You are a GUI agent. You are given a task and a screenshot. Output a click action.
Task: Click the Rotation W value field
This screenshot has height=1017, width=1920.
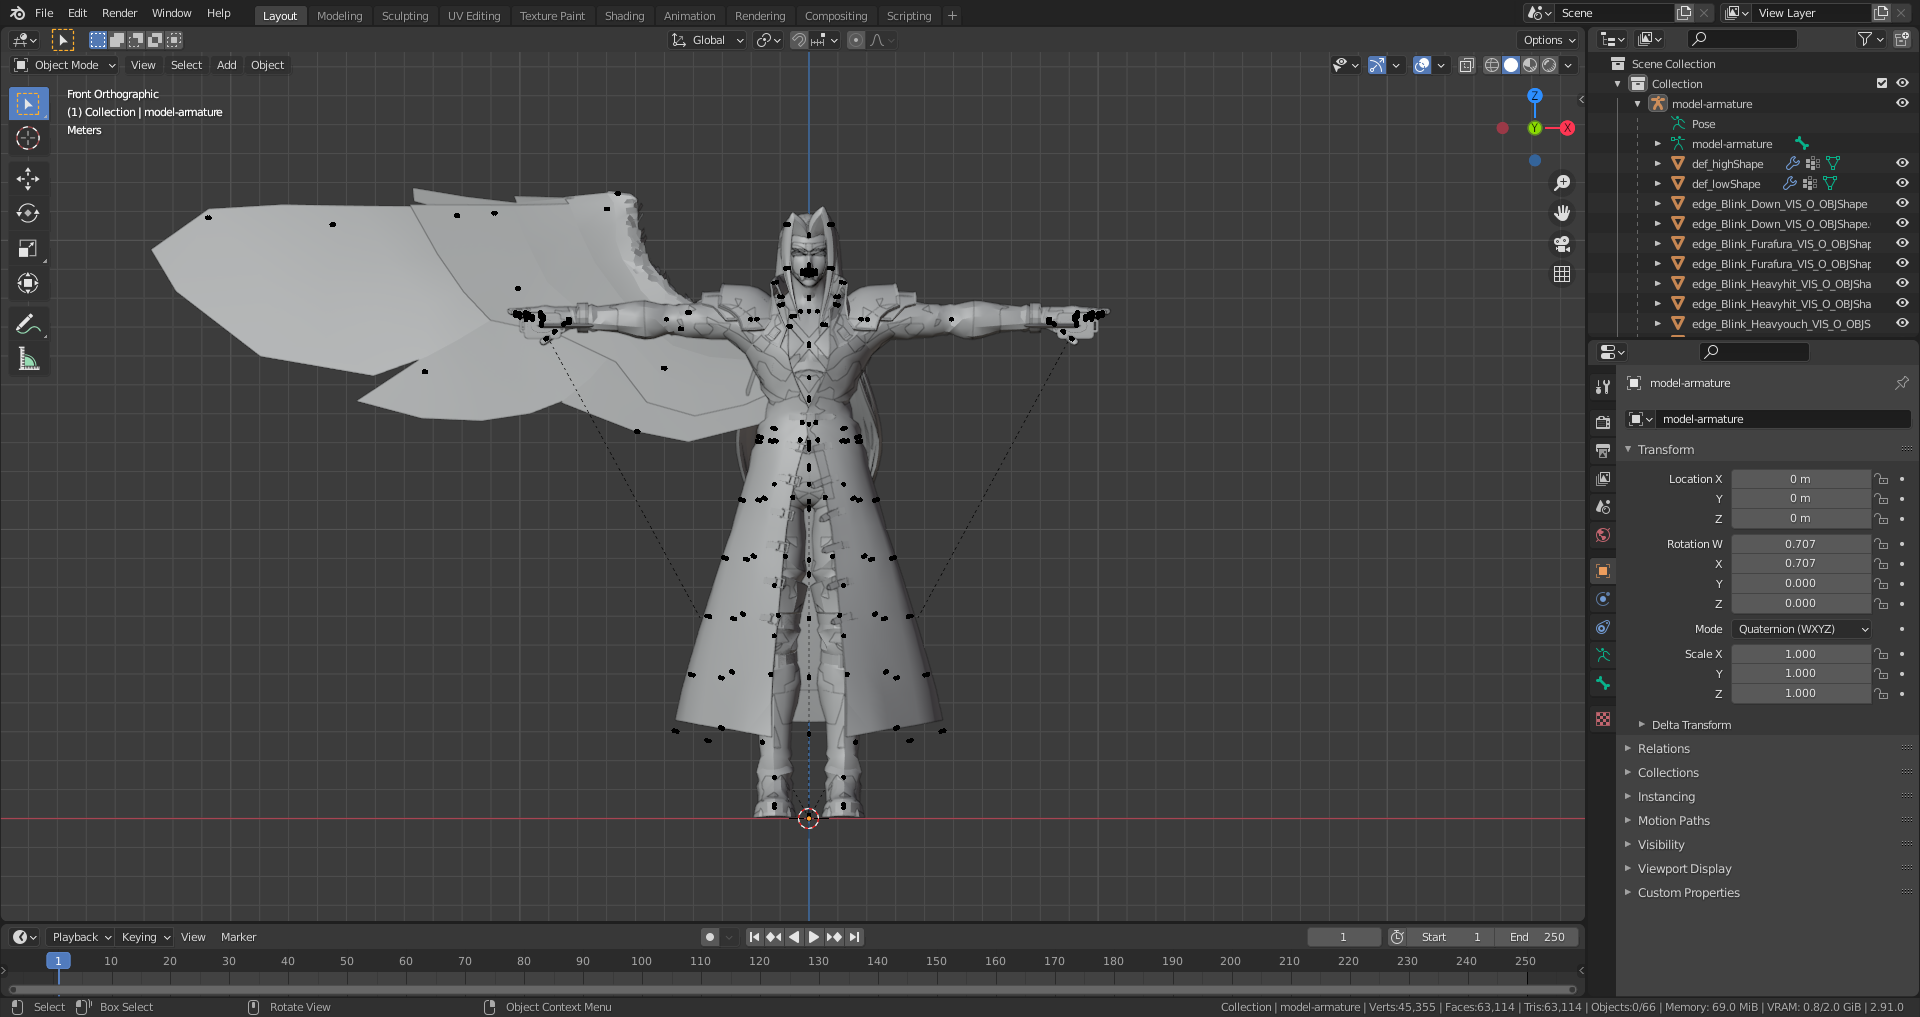tap(1801, 544)
